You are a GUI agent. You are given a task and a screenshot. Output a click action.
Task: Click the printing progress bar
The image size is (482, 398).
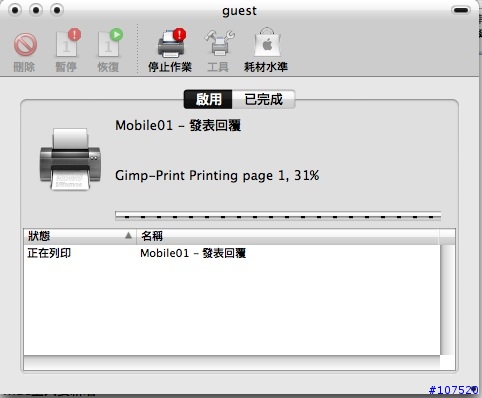tap(278, 216)
